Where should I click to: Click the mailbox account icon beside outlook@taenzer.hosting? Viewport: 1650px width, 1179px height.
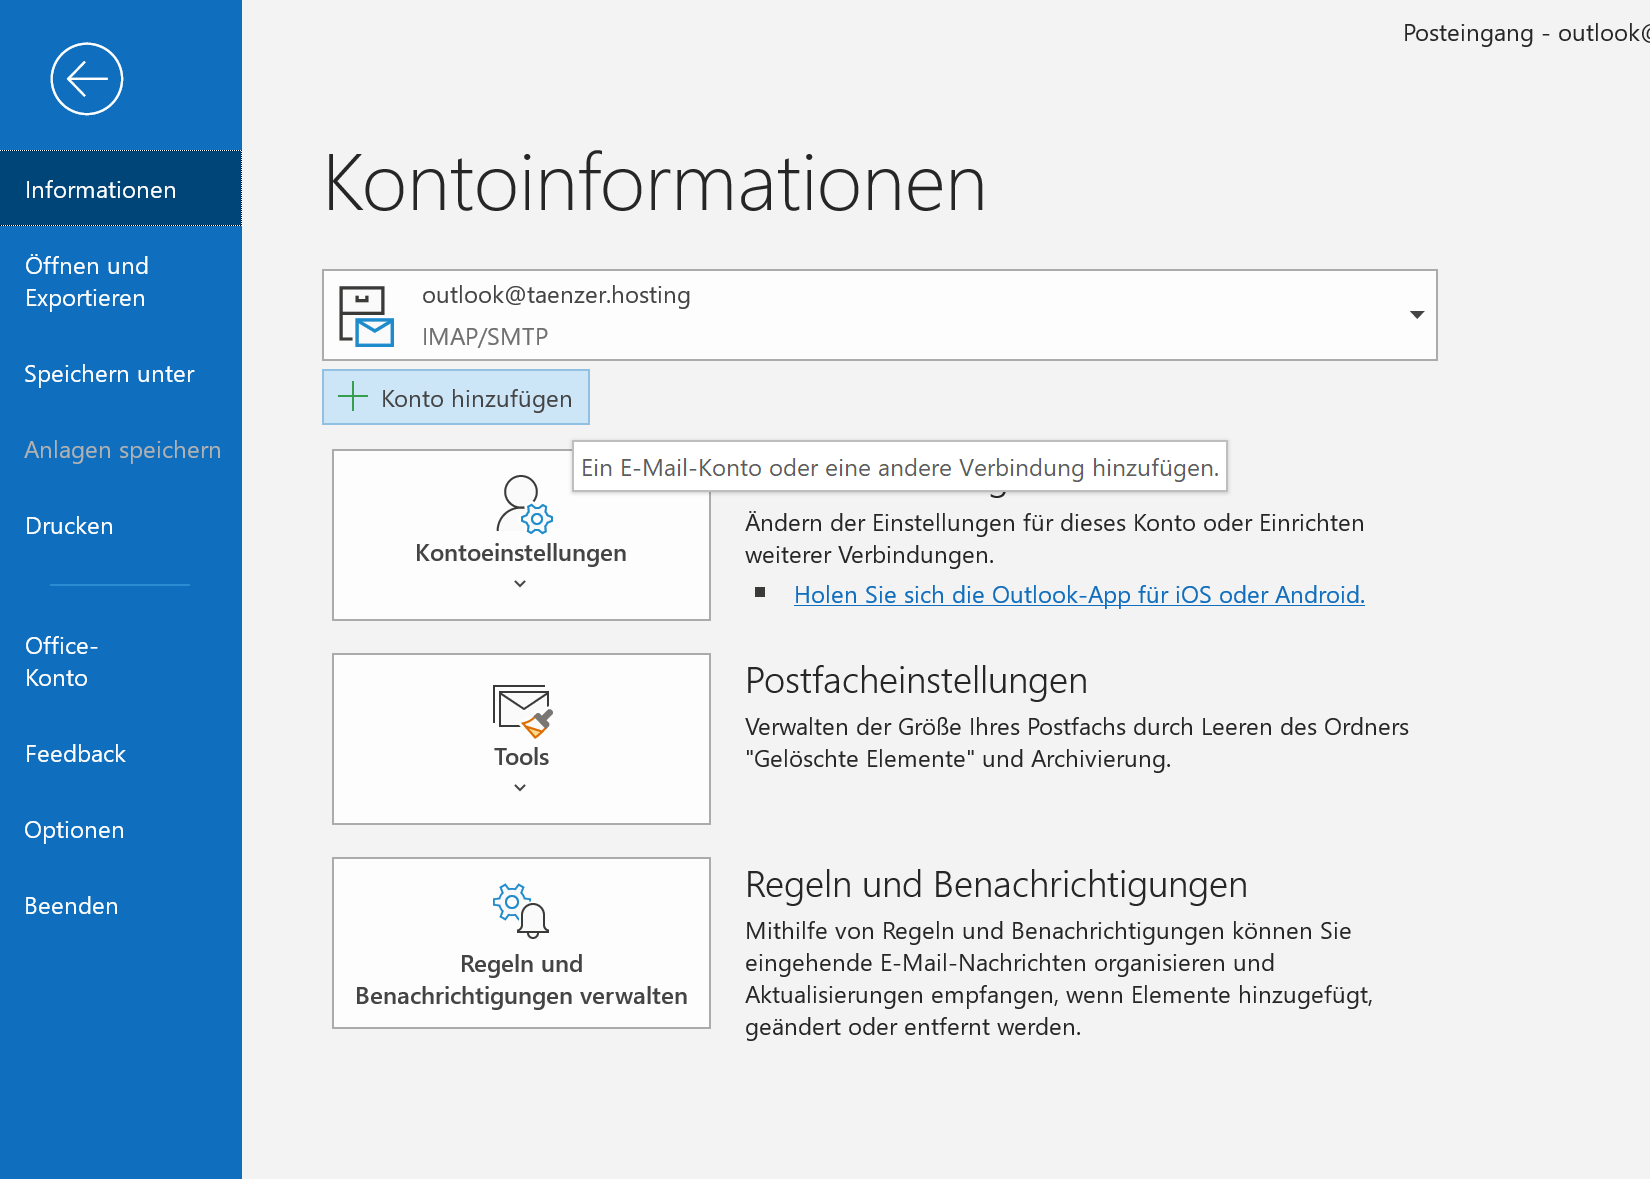coord(366,316)
